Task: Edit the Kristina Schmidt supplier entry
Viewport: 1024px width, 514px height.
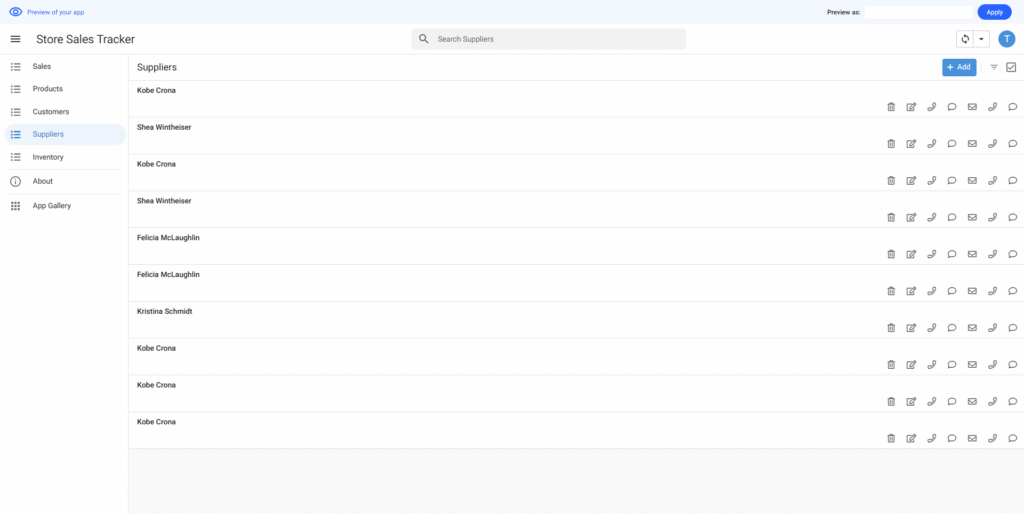Action: tap(911, 328)
